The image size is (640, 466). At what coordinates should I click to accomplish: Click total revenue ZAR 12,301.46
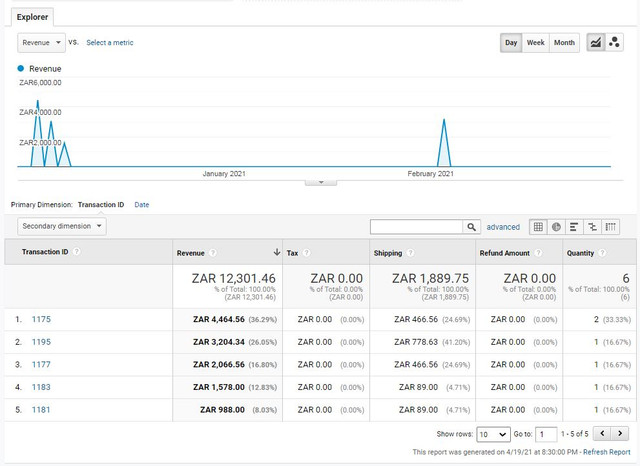click(x=233, y=278)
